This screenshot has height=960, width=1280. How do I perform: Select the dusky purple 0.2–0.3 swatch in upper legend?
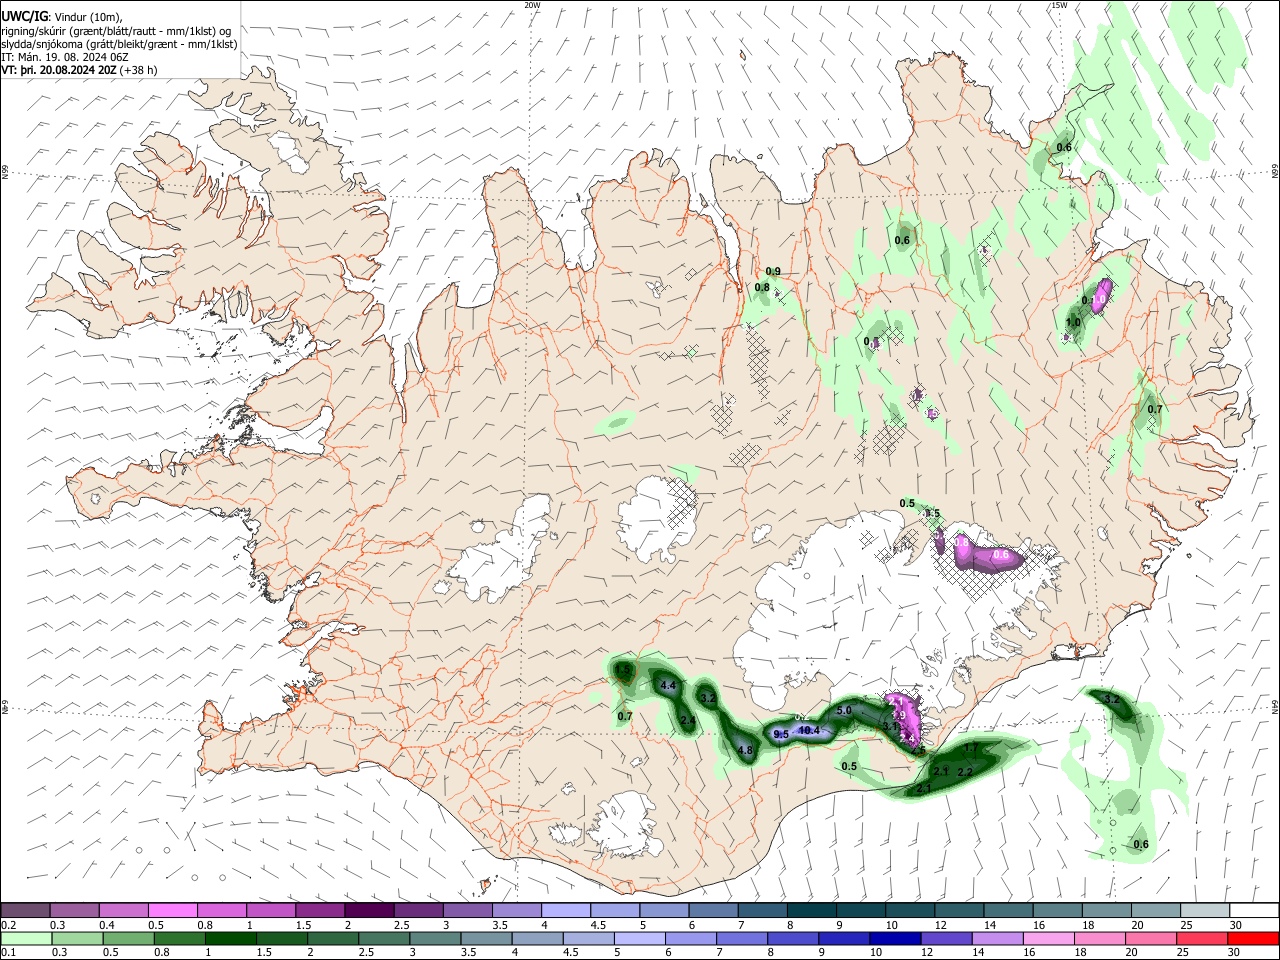[25, 911]
